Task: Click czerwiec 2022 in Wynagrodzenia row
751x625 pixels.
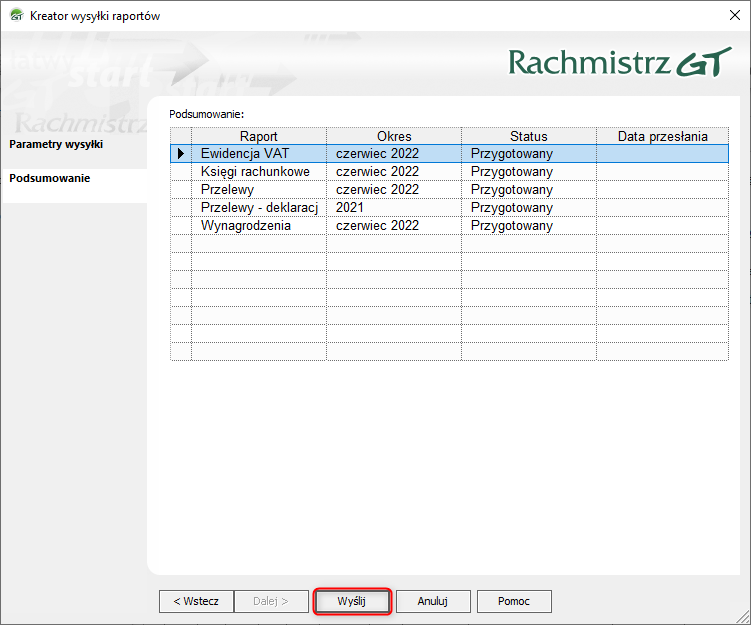Action: 394,226
